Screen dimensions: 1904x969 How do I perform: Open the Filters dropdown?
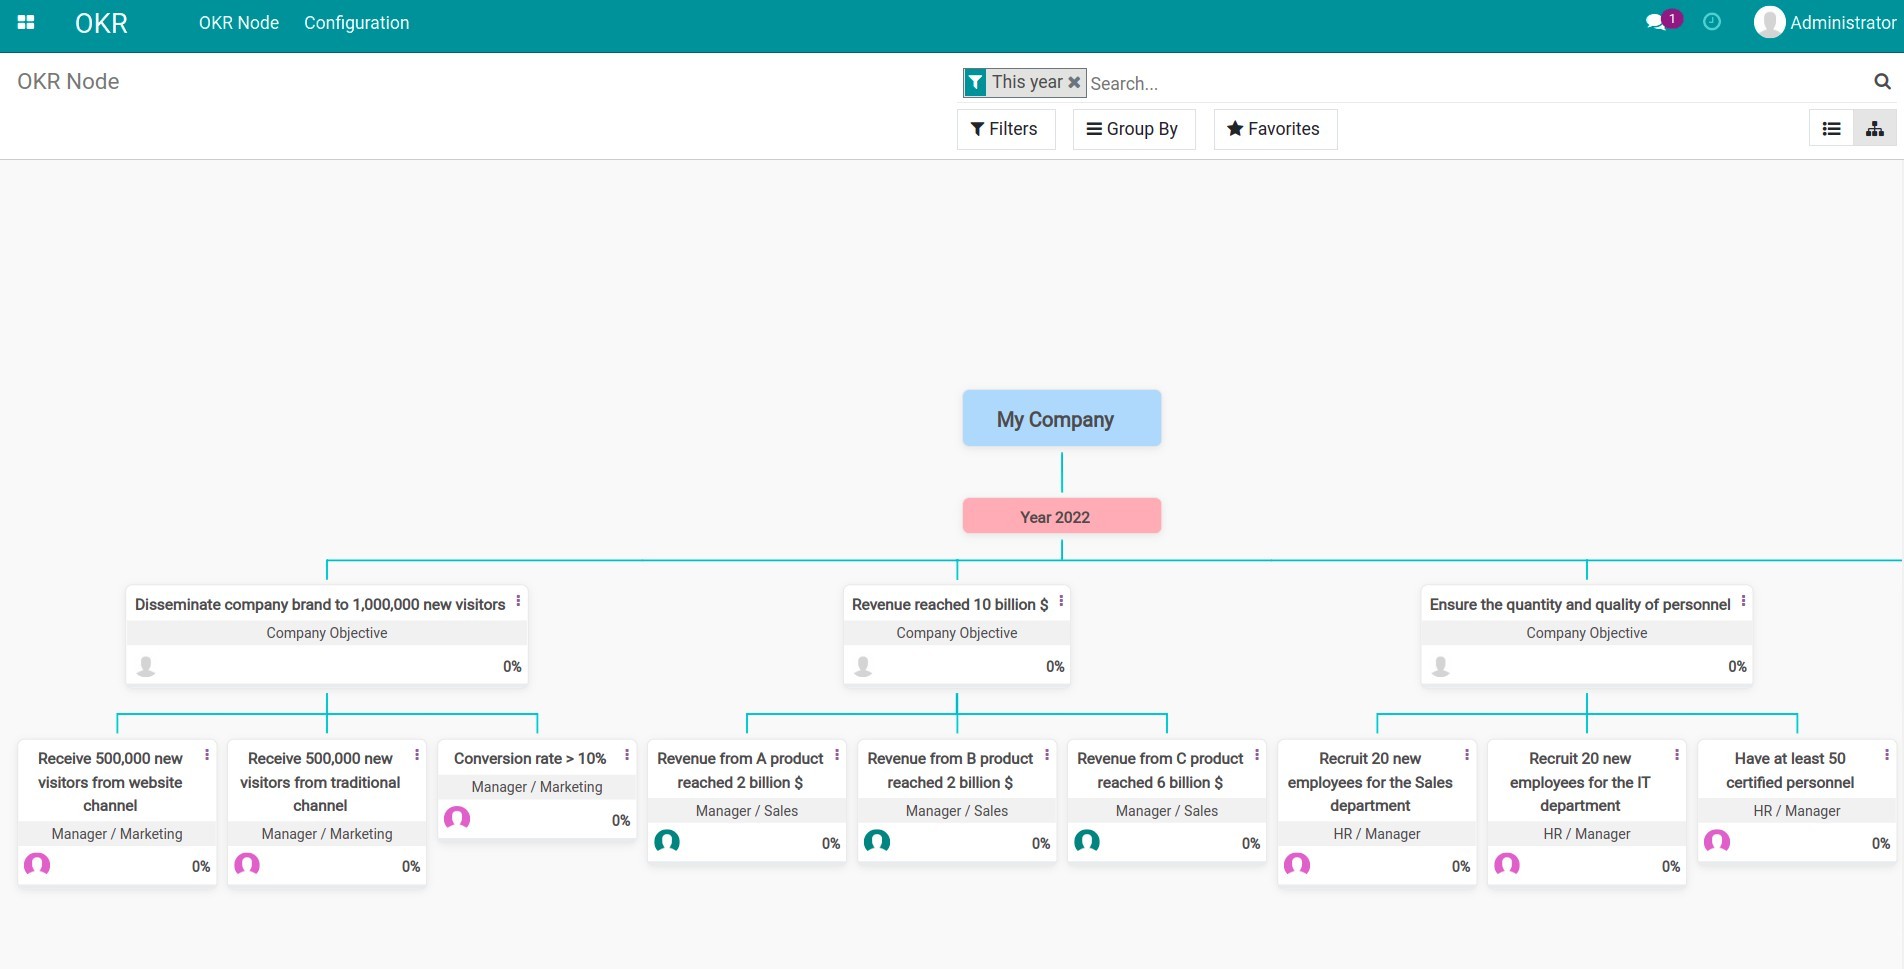[x=1005, y=128]
